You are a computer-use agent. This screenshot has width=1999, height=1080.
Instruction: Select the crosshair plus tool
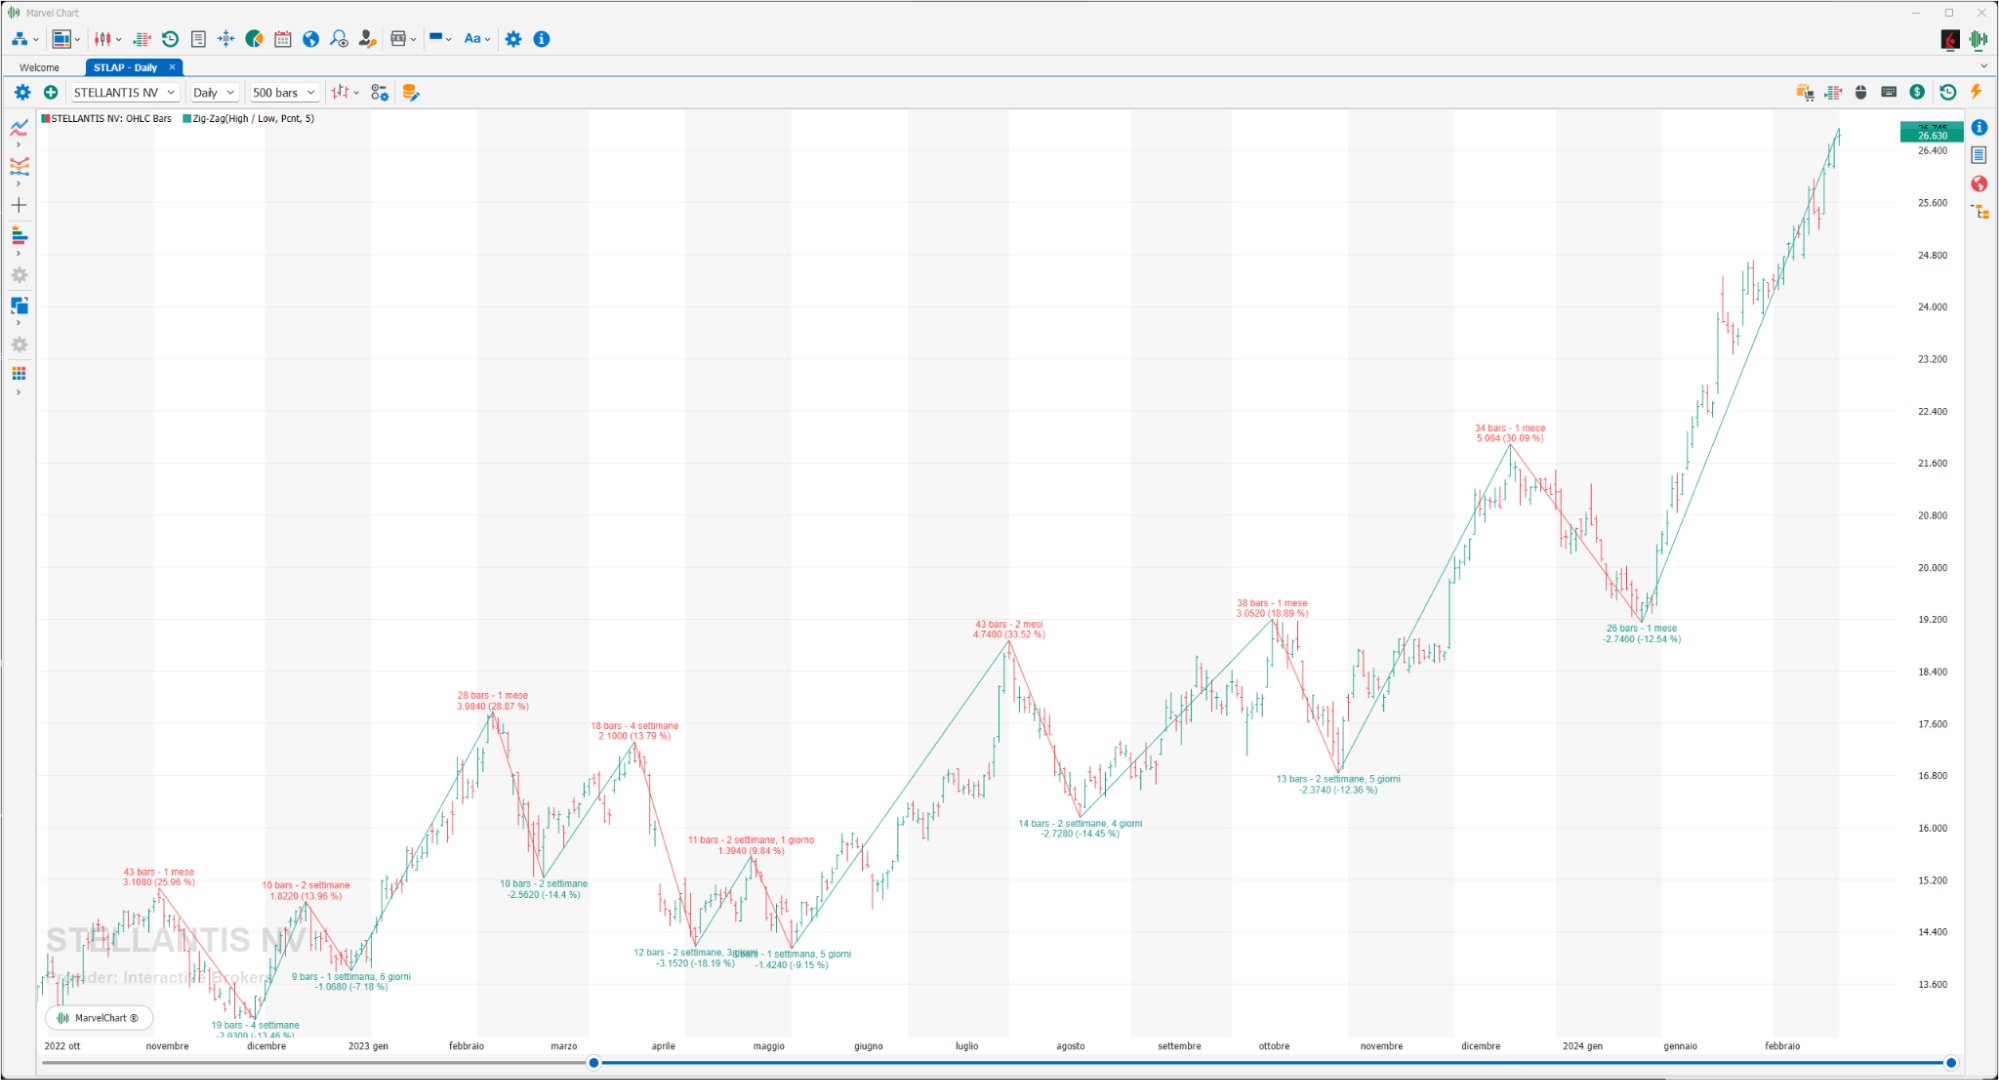coord(19,205)
